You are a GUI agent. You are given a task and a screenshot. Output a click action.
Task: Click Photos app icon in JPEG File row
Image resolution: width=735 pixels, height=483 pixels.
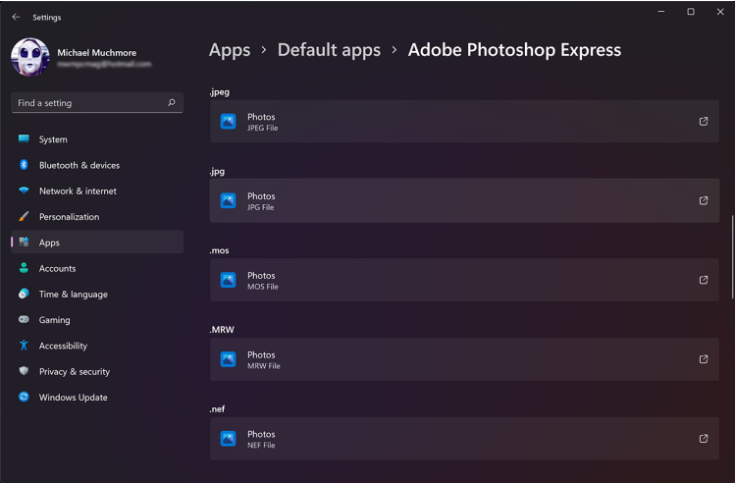pos(228,121)
